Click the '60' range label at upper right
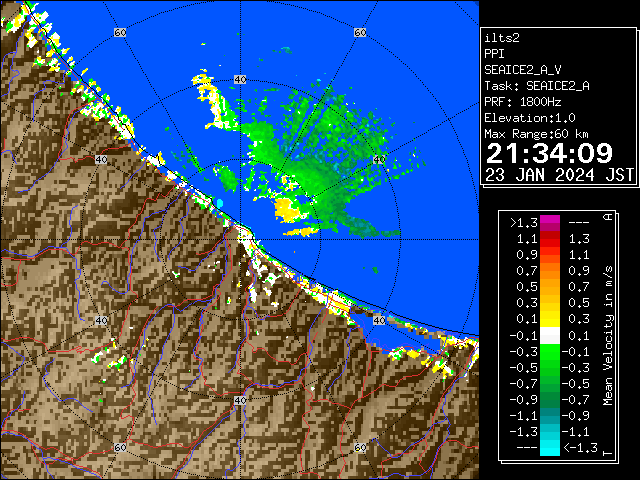This screenshot has width=640, height=480. 360,32
